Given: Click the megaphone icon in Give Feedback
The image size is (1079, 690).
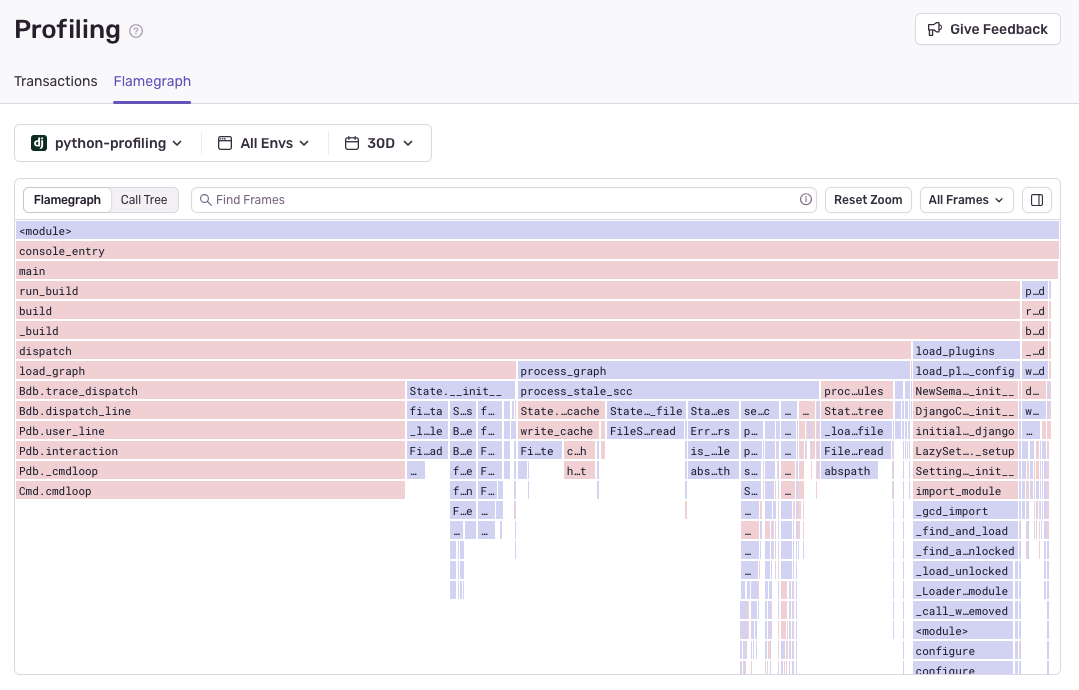Looking at the screenshot, I should pyautogui.click(x=934, y=29).
